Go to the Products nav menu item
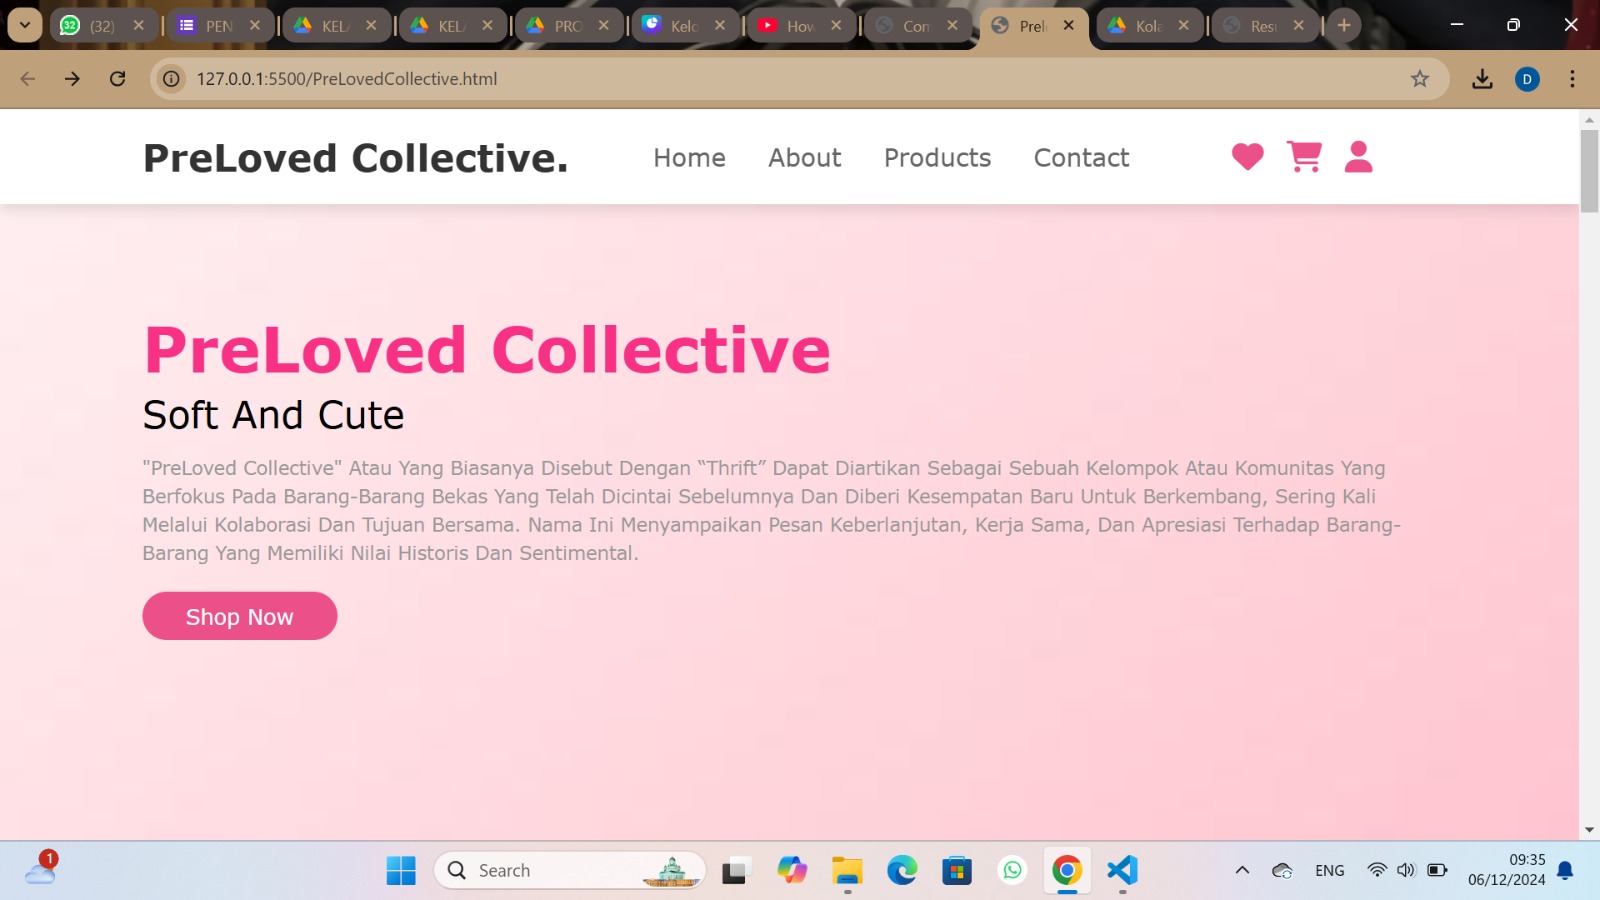 point(937,158)
